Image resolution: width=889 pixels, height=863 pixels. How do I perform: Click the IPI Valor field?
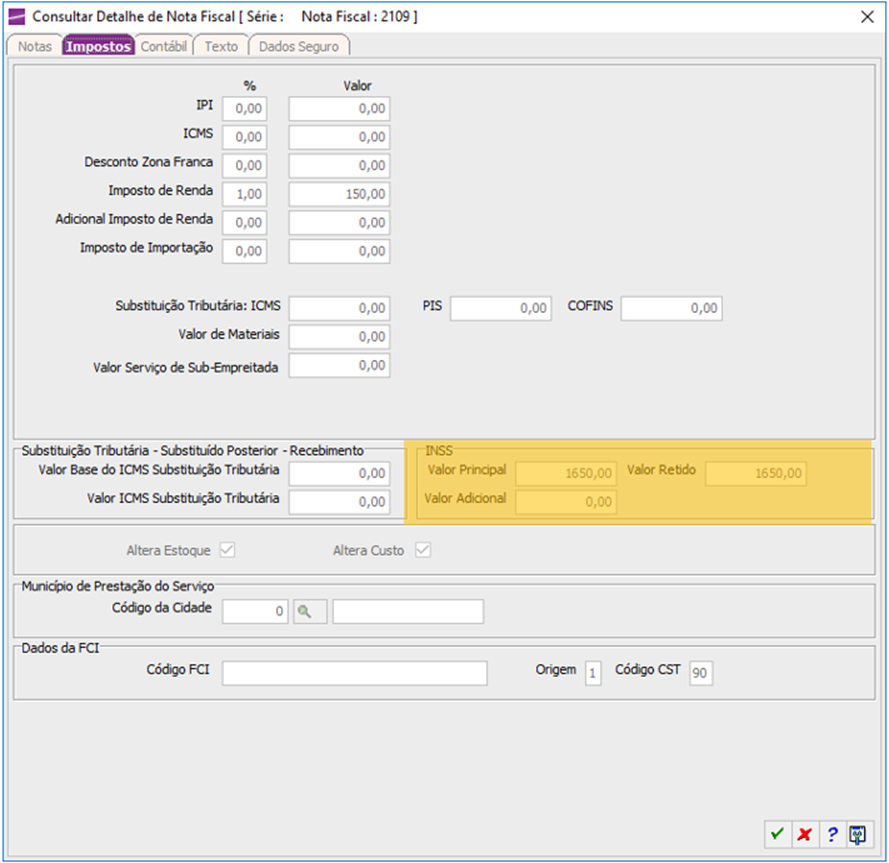pos(339,108)
